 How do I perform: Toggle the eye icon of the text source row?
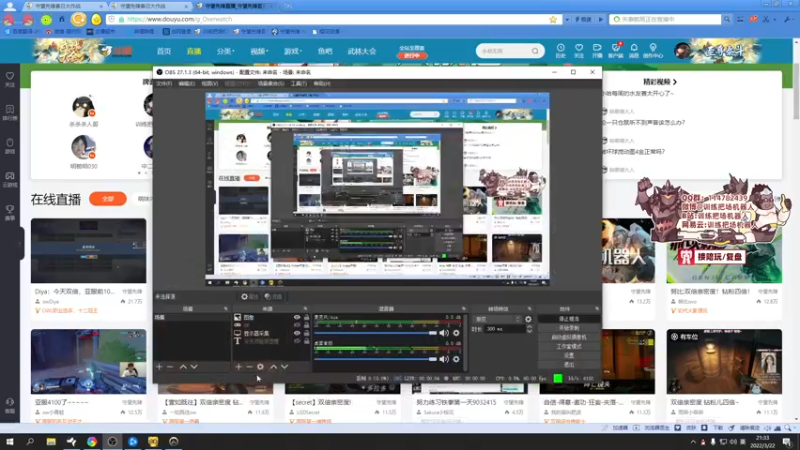pyautogui.click(x=297, y=341)
